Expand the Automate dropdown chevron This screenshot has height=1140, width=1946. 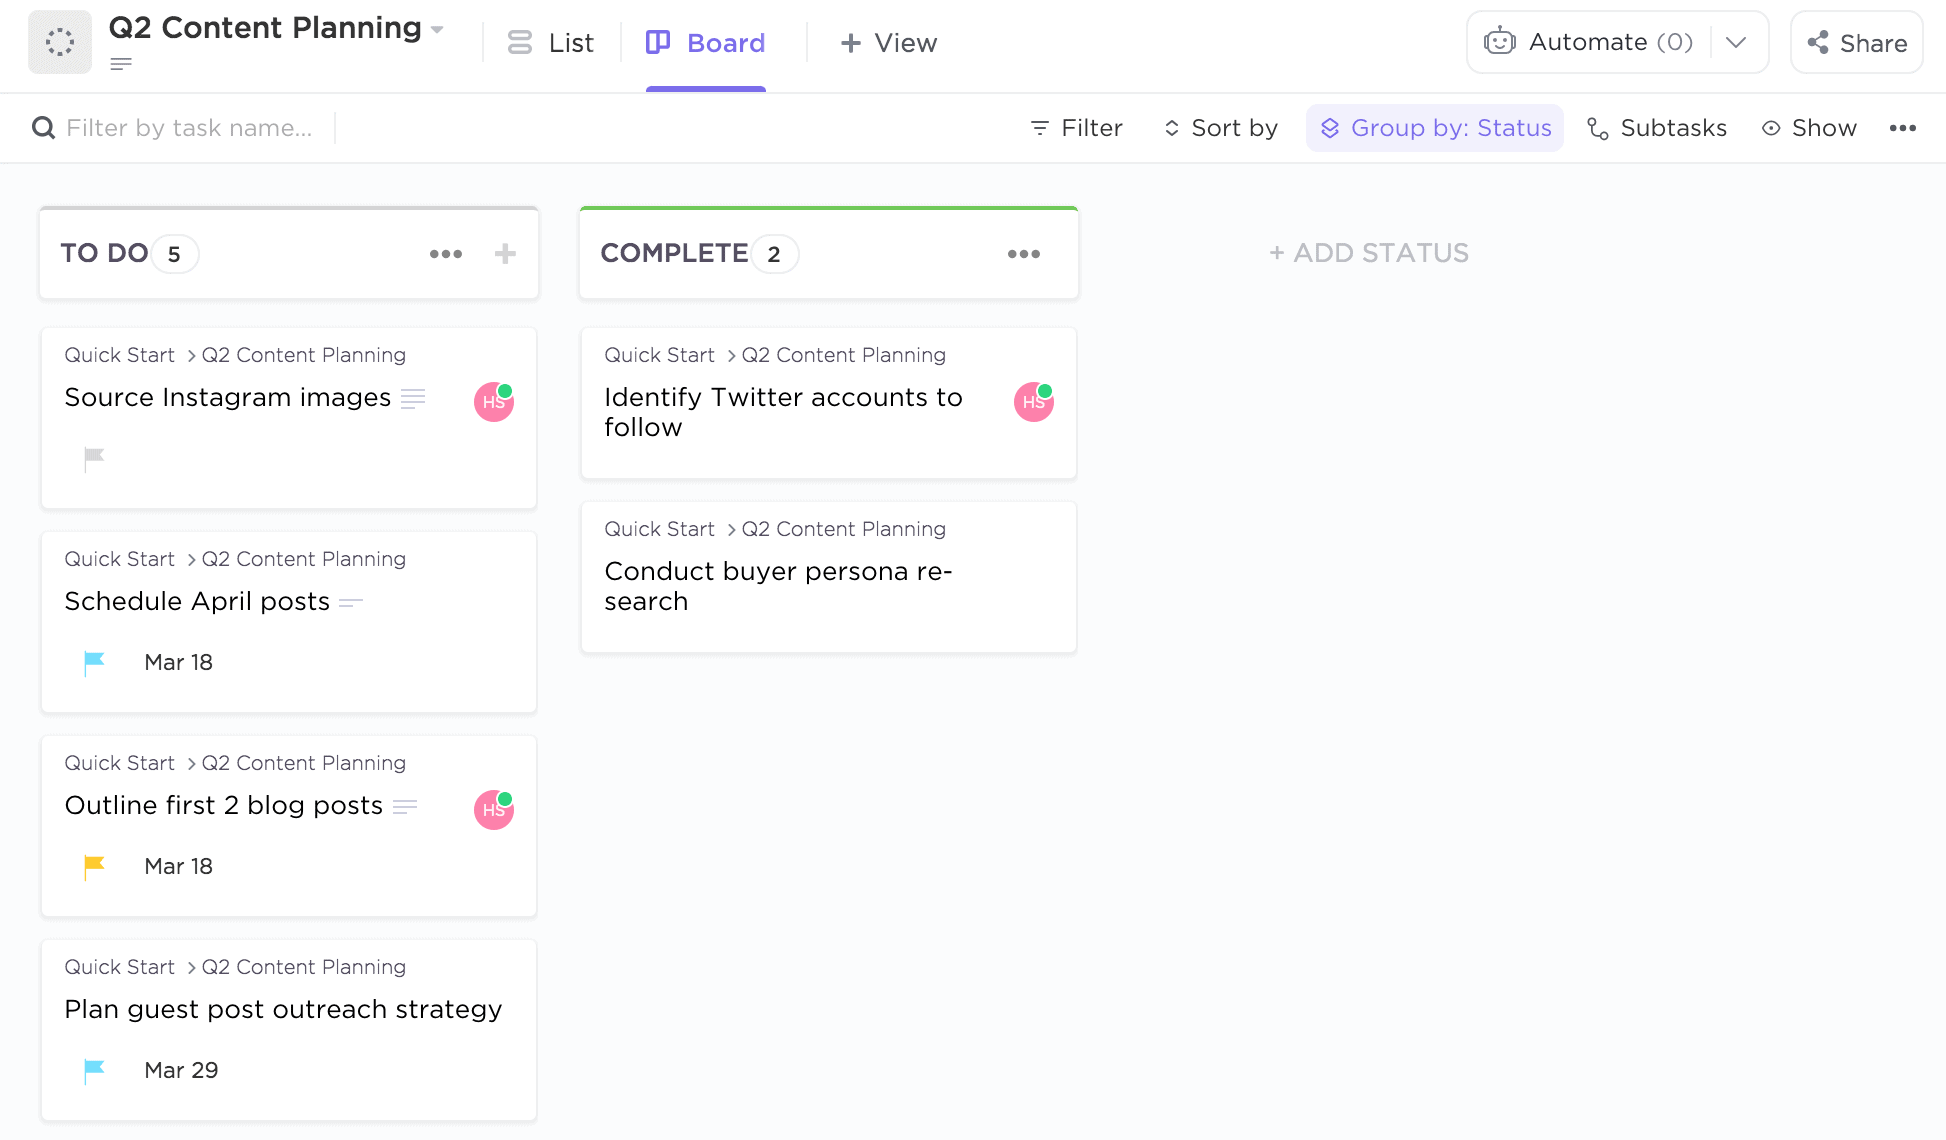[x=1736, y=42]
